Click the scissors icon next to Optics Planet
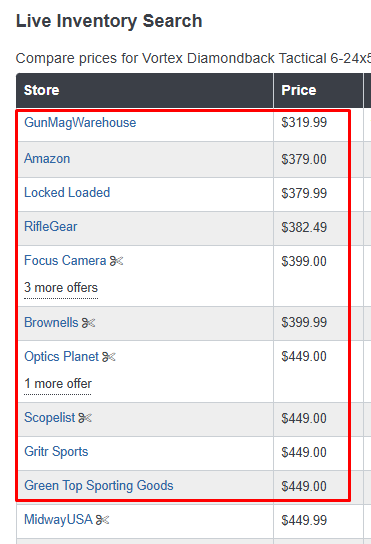The width and height of the screenshot is (371, 544). pos(109,357)
